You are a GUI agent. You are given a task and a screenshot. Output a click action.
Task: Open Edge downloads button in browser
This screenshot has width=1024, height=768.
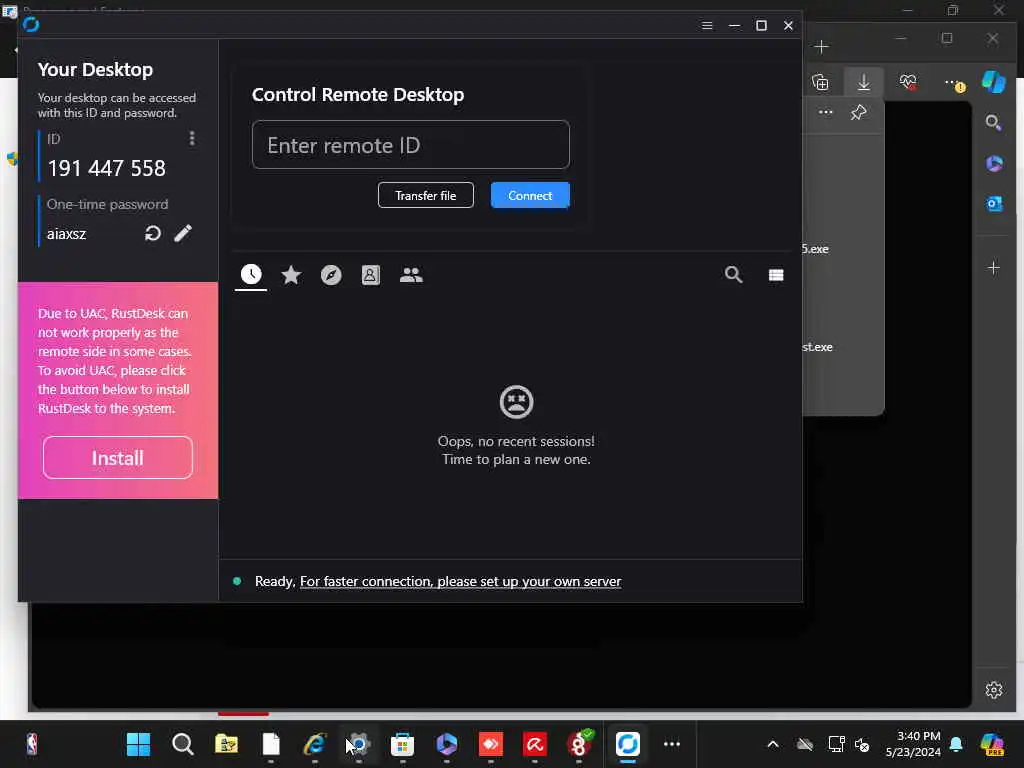(863, 82)
